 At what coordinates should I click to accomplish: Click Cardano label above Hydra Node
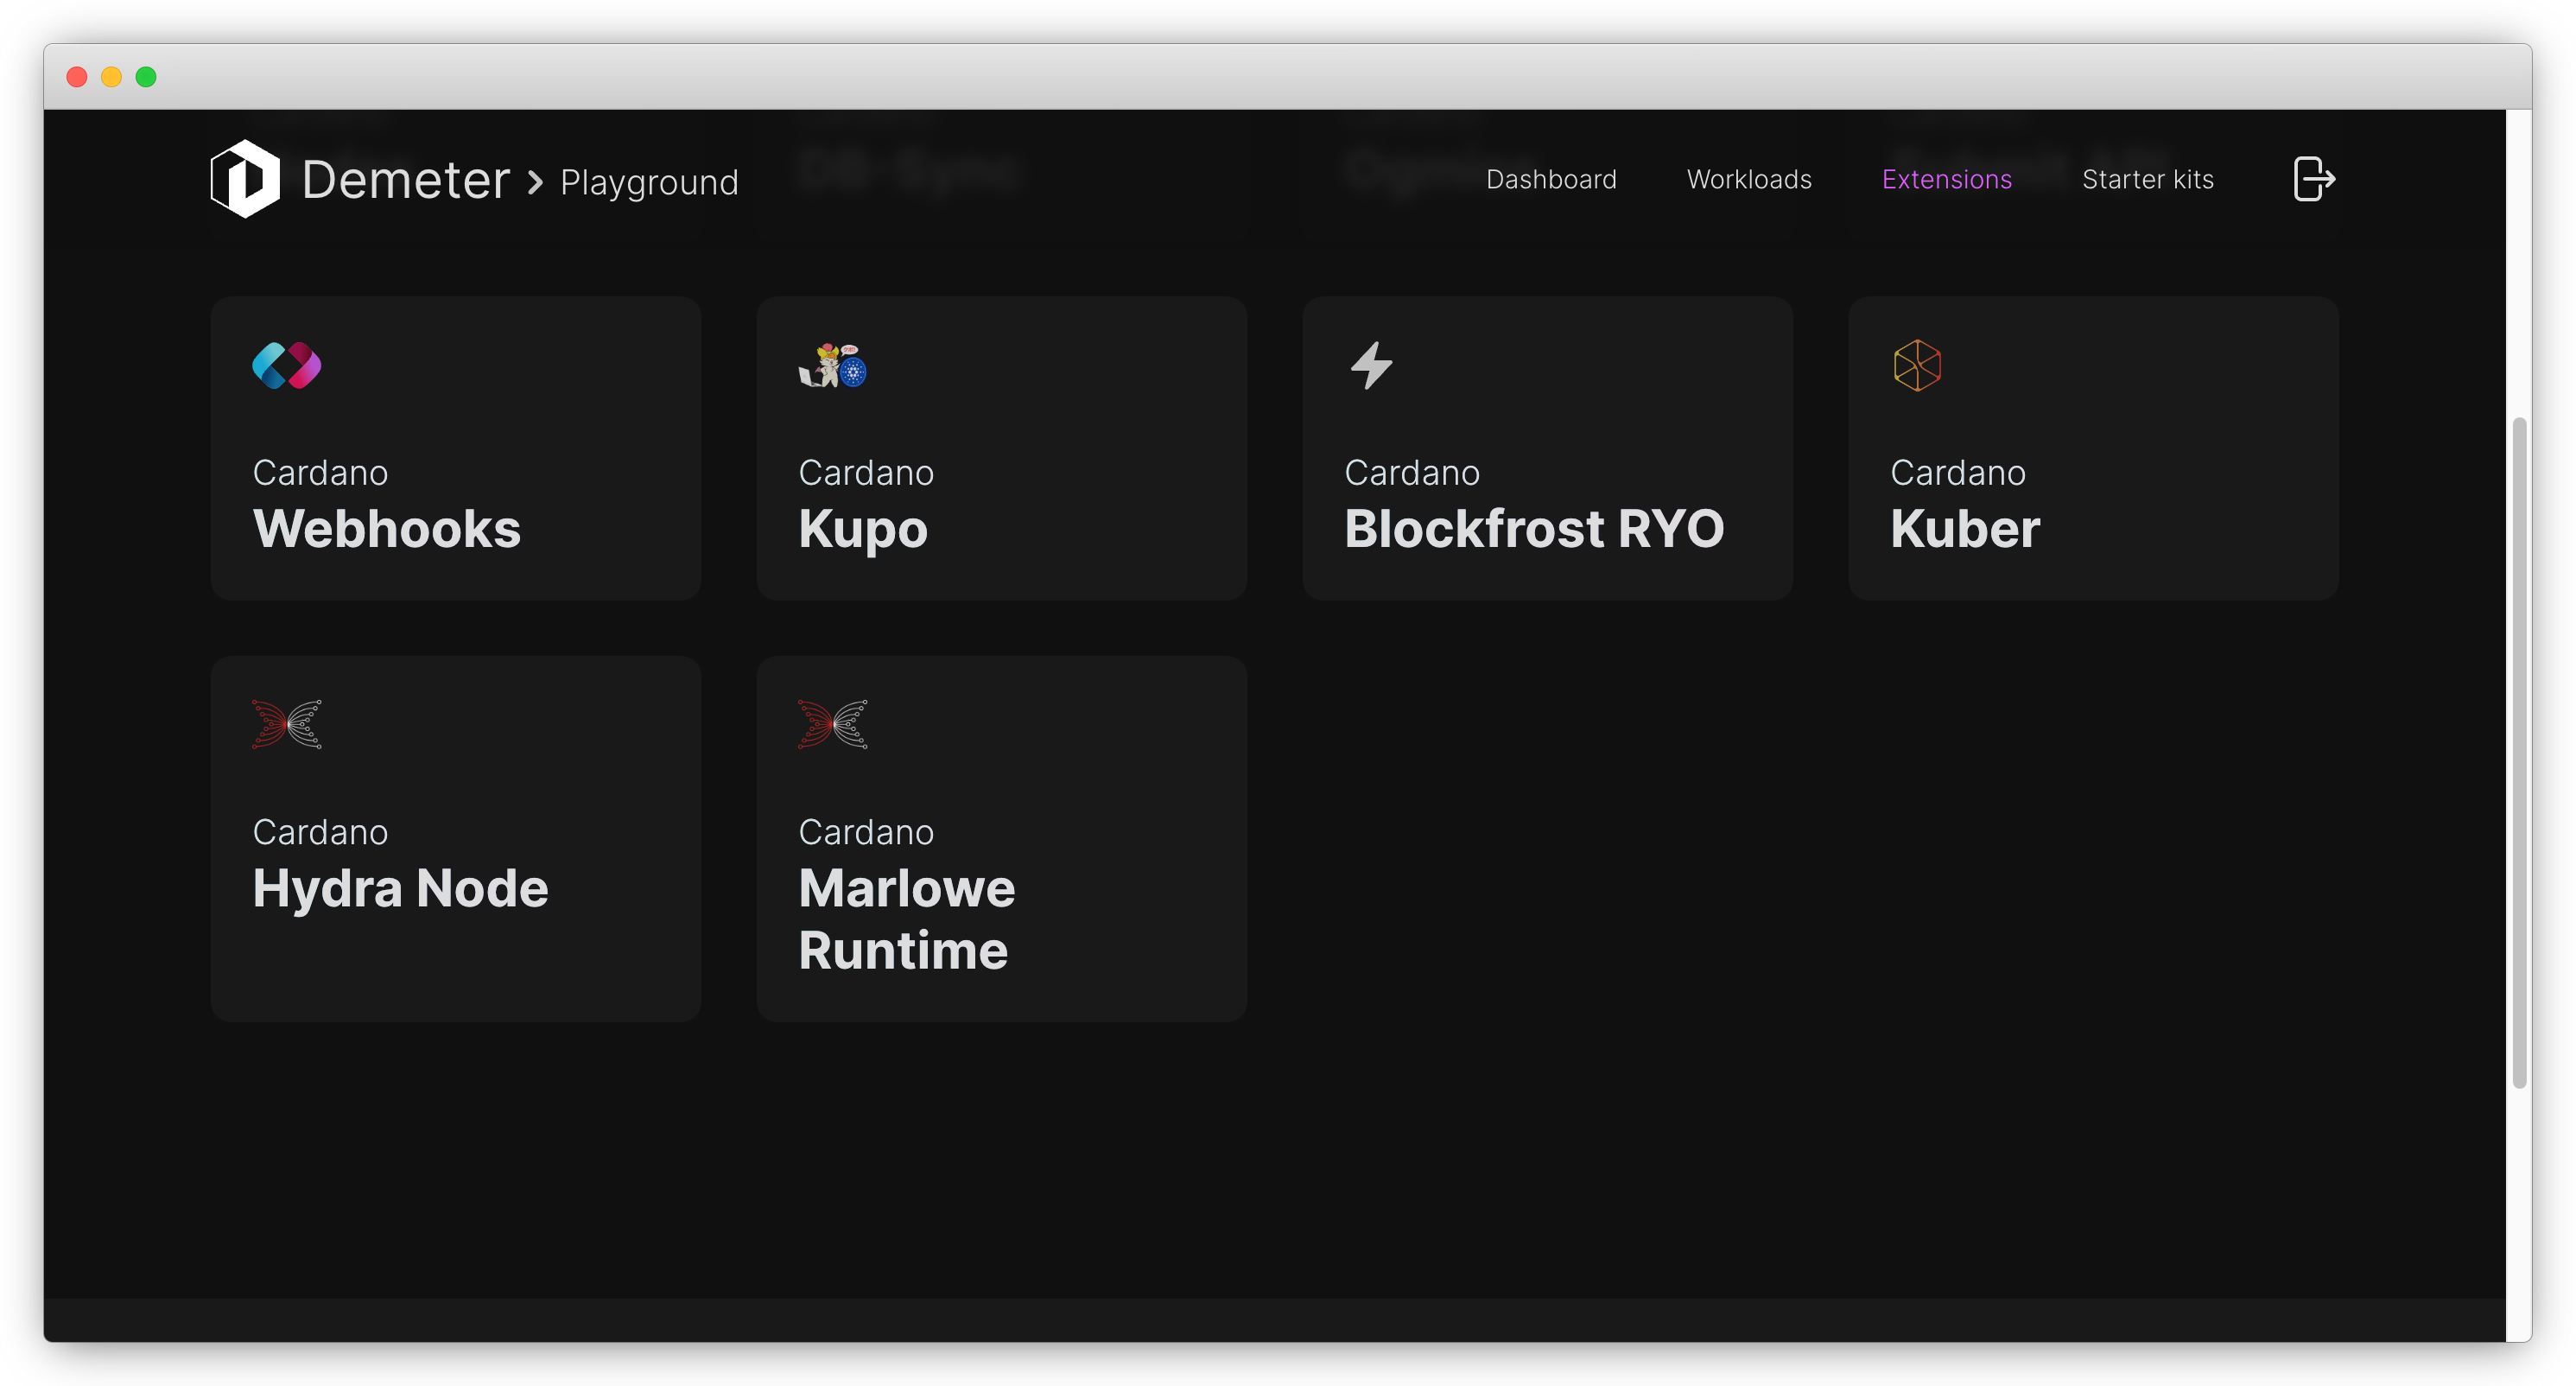320,832
